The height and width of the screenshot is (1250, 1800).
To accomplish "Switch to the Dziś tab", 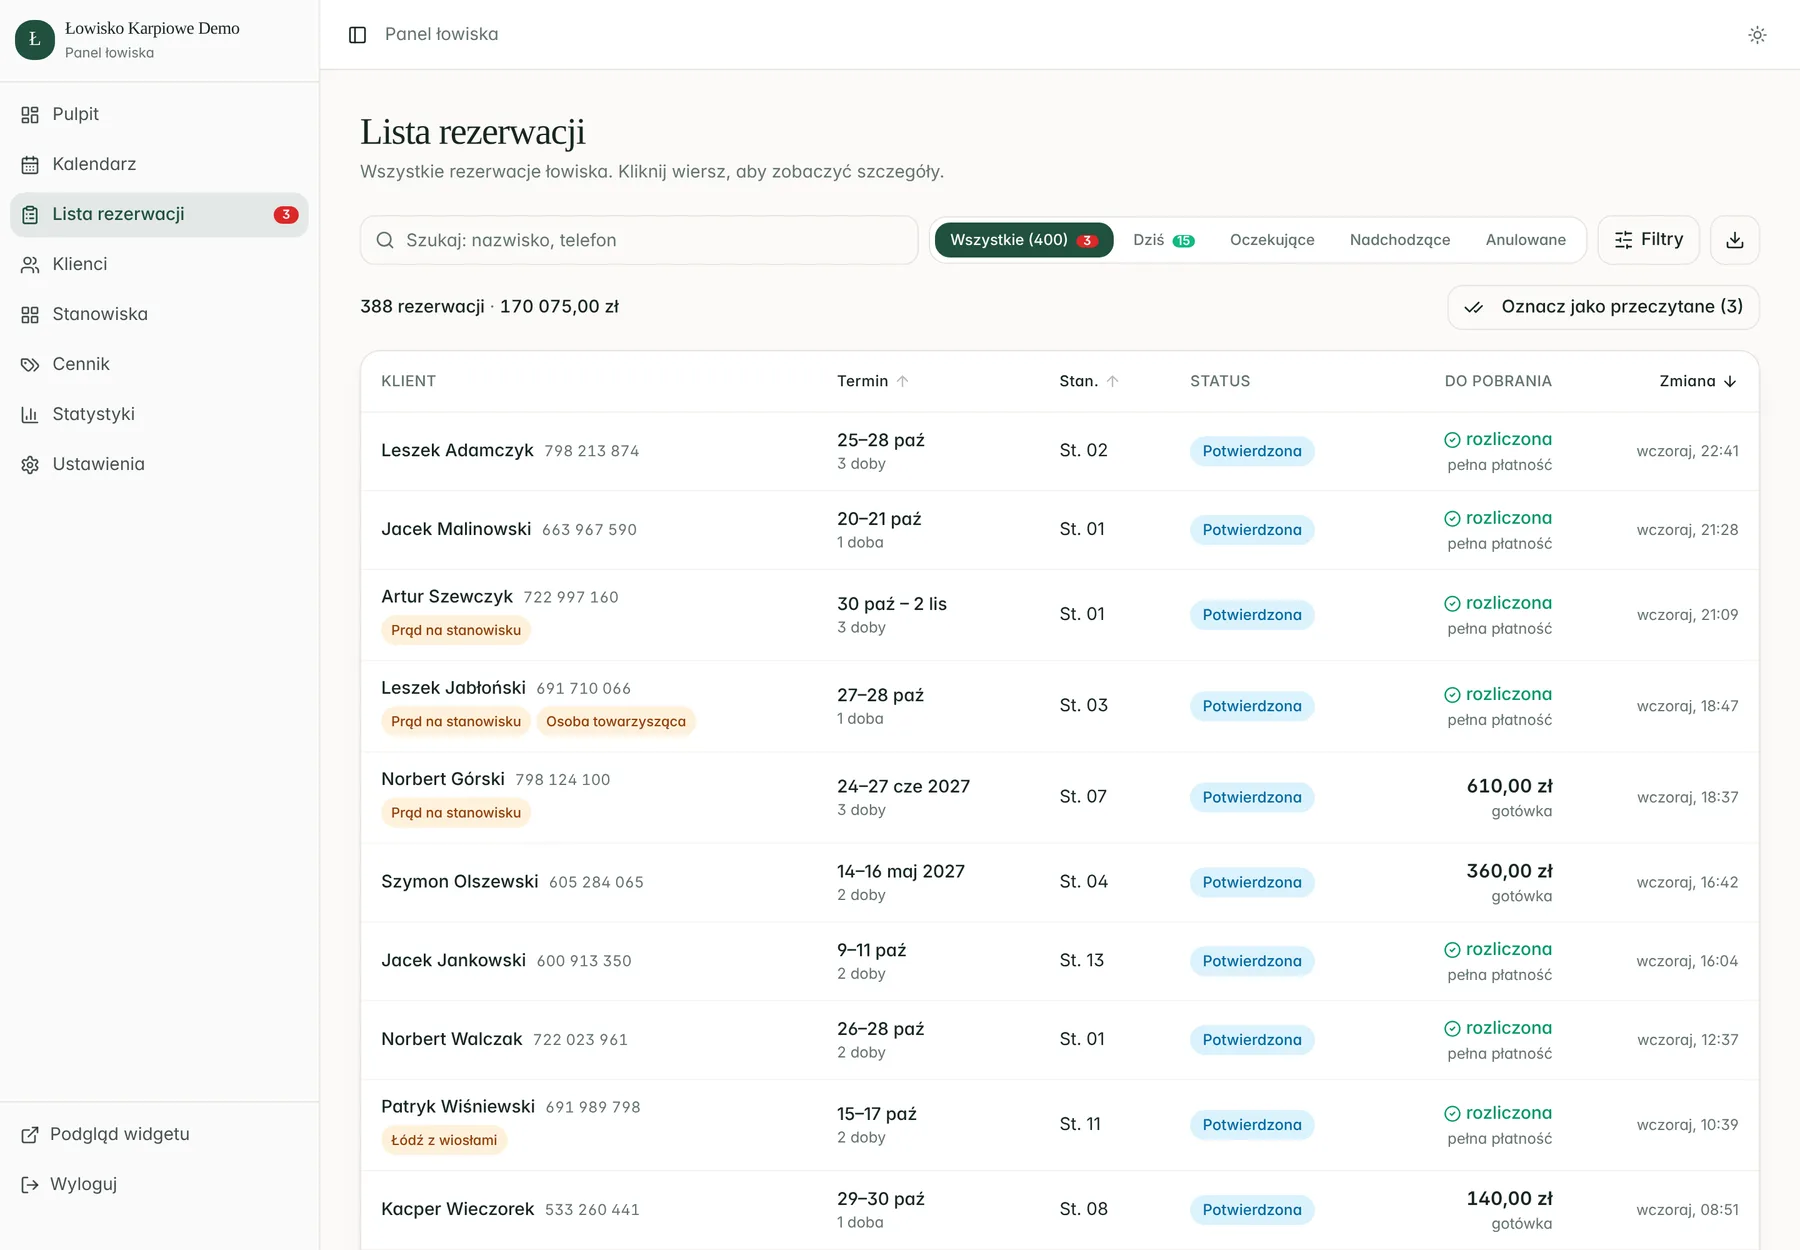I will point(1163,240).
